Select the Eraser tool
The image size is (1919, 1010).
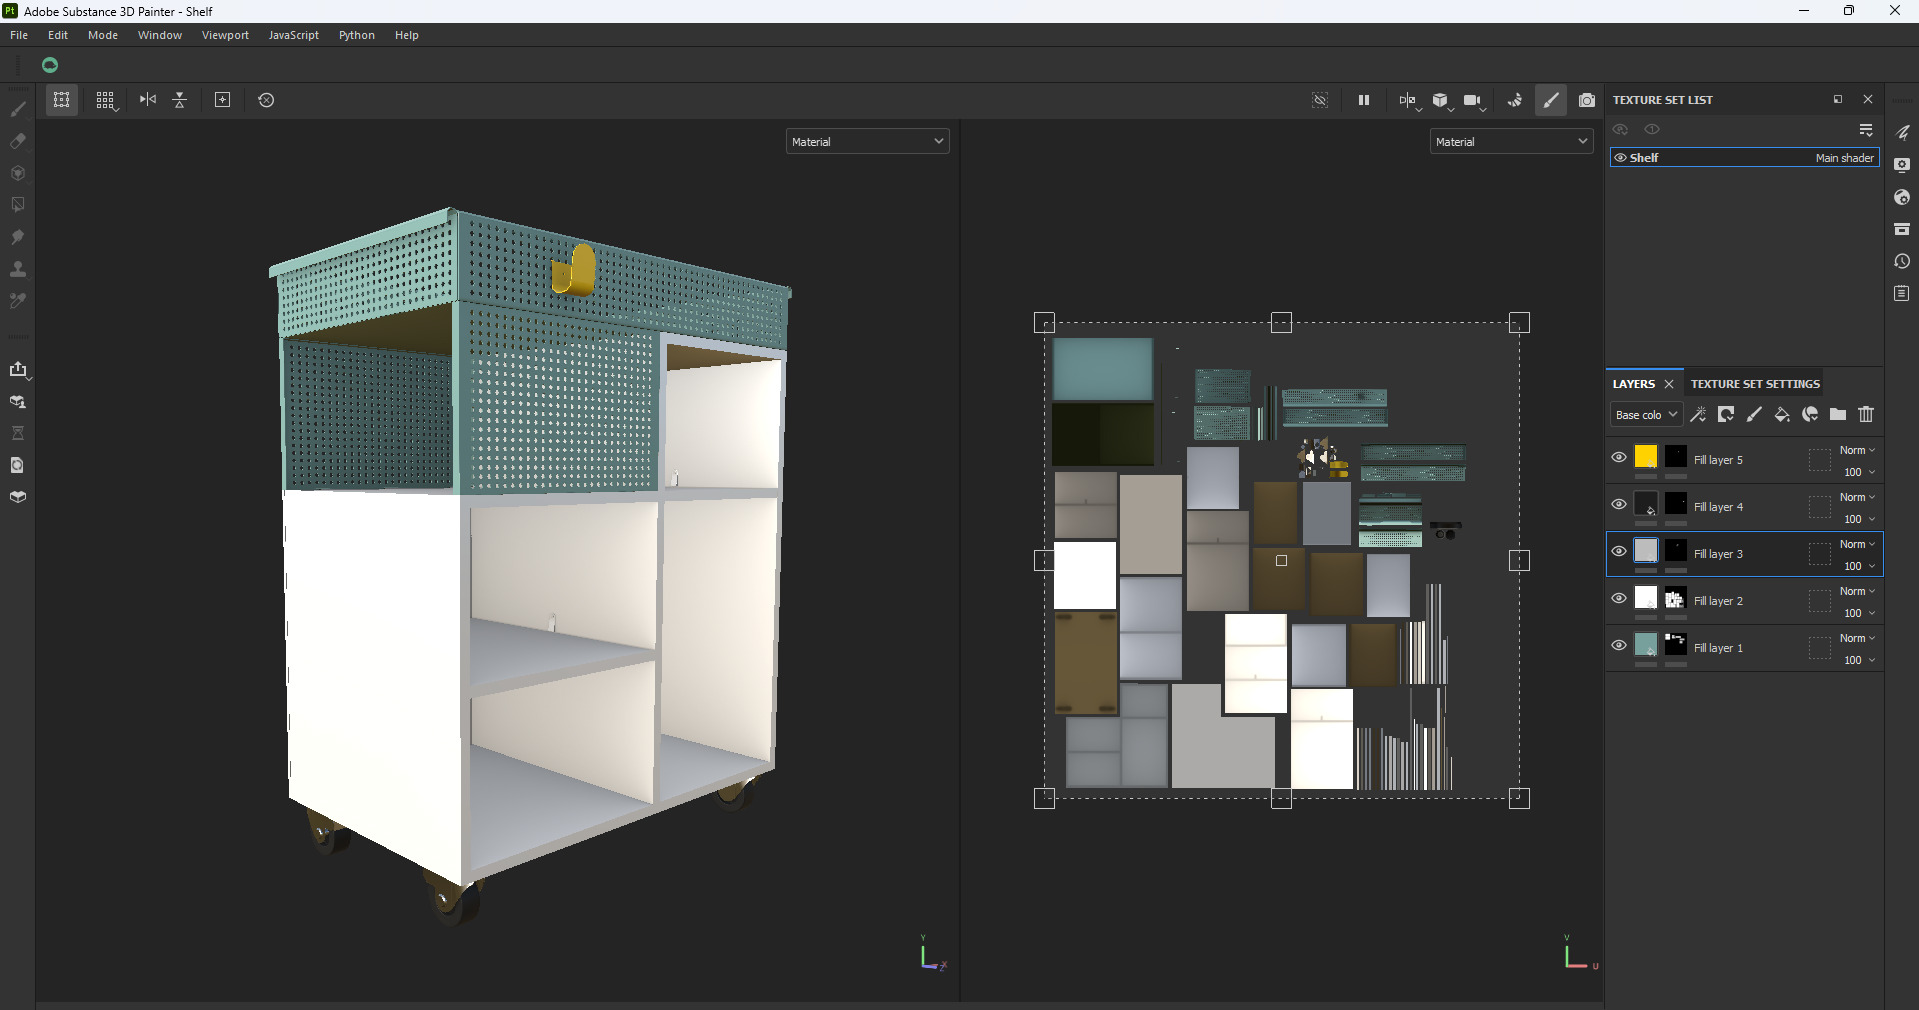[18, 141]
